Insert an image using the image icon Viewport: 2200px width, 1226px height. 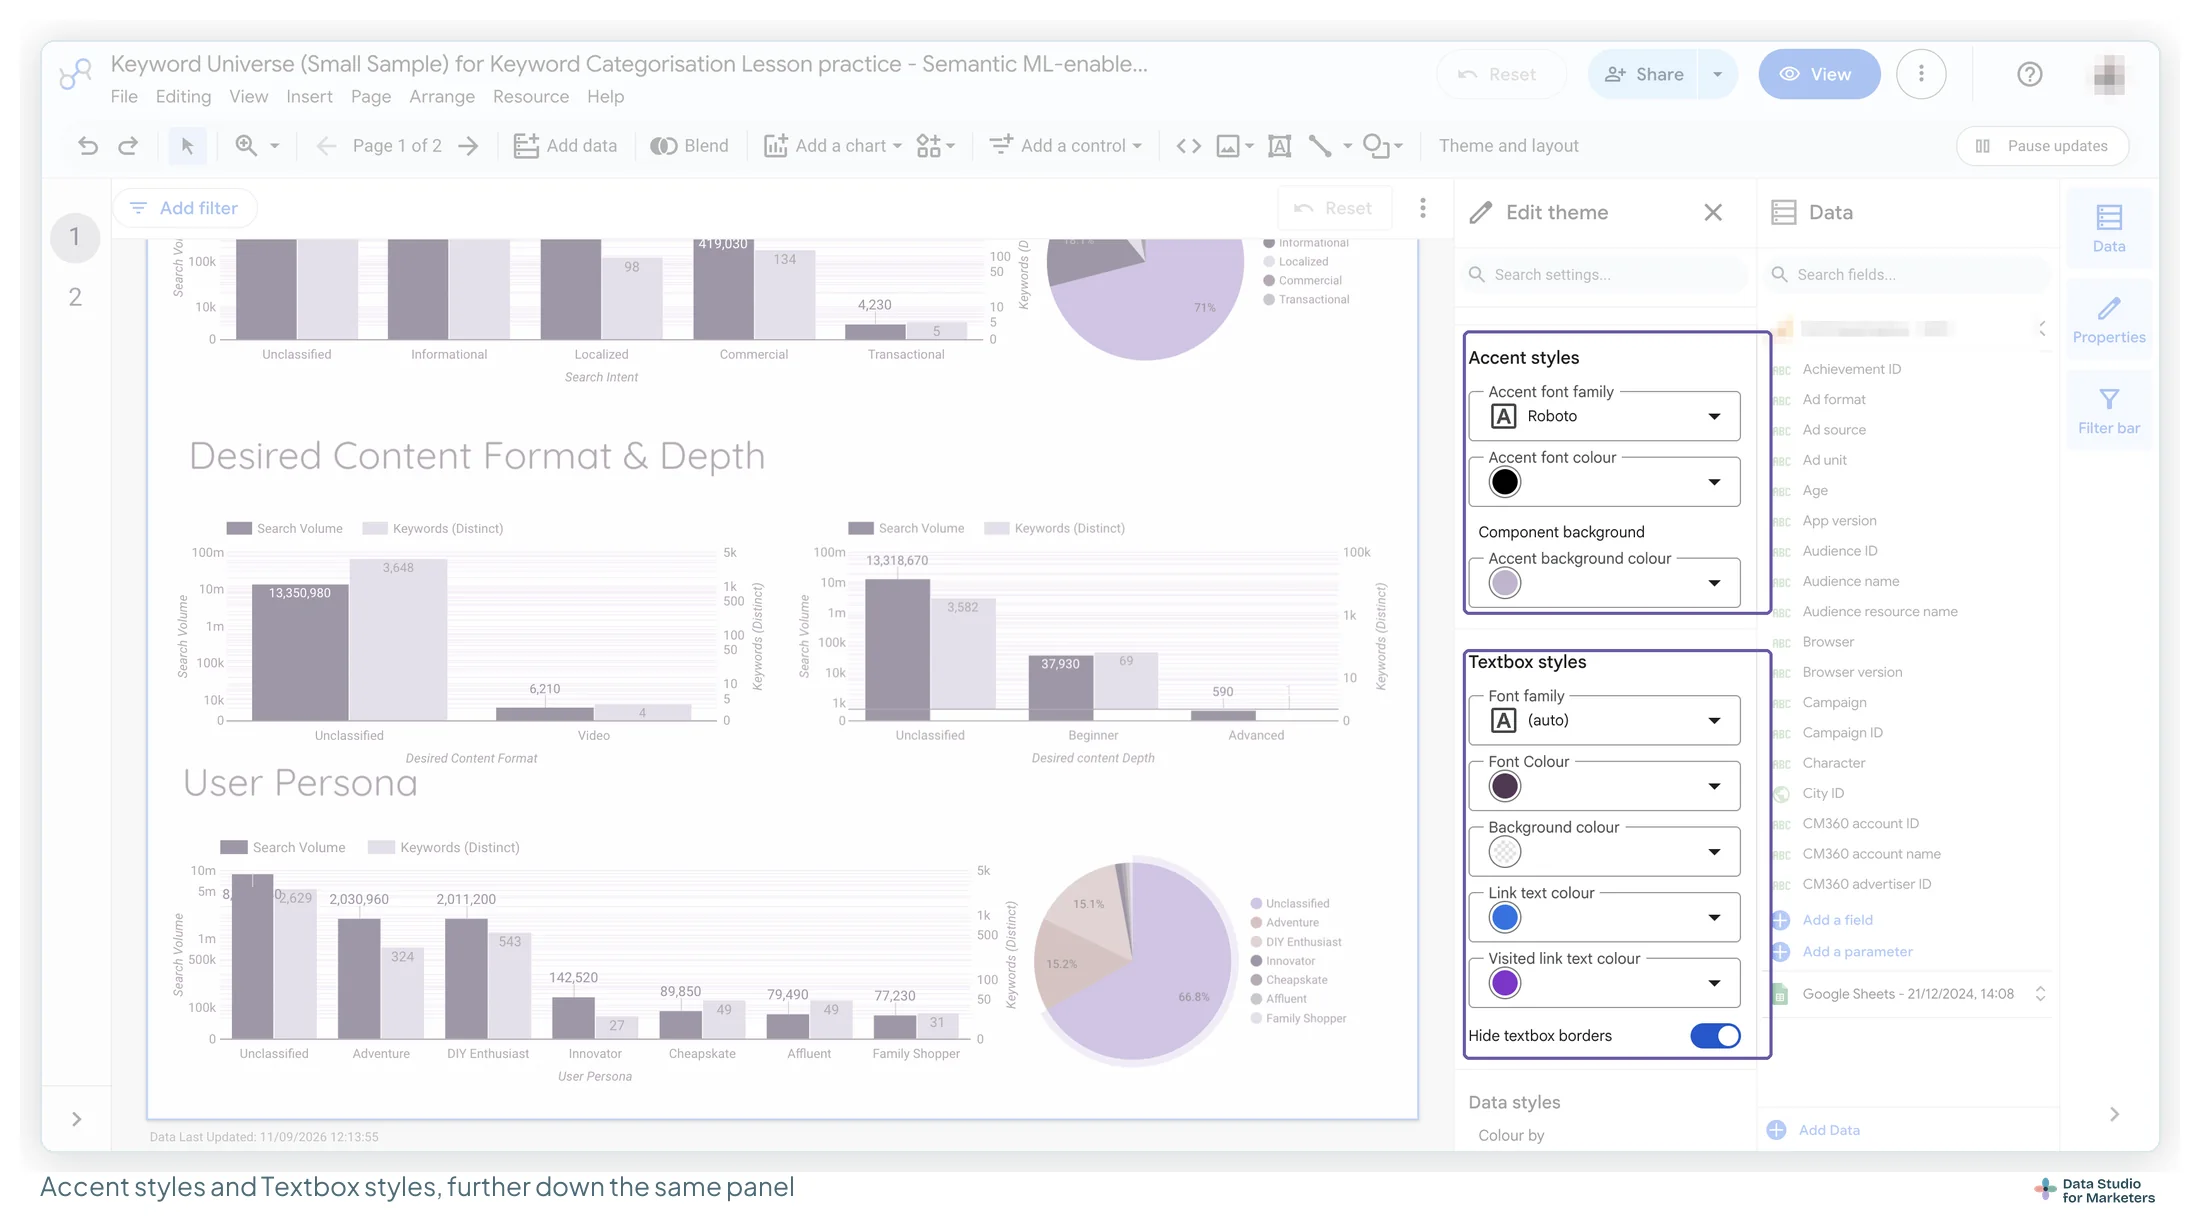tap(1227, 146)
